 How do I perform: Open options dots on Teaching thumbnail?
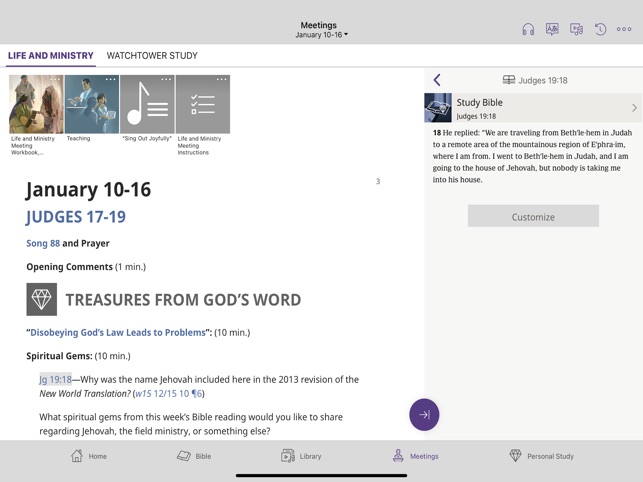pyautogui.click(x=111, y=79)
